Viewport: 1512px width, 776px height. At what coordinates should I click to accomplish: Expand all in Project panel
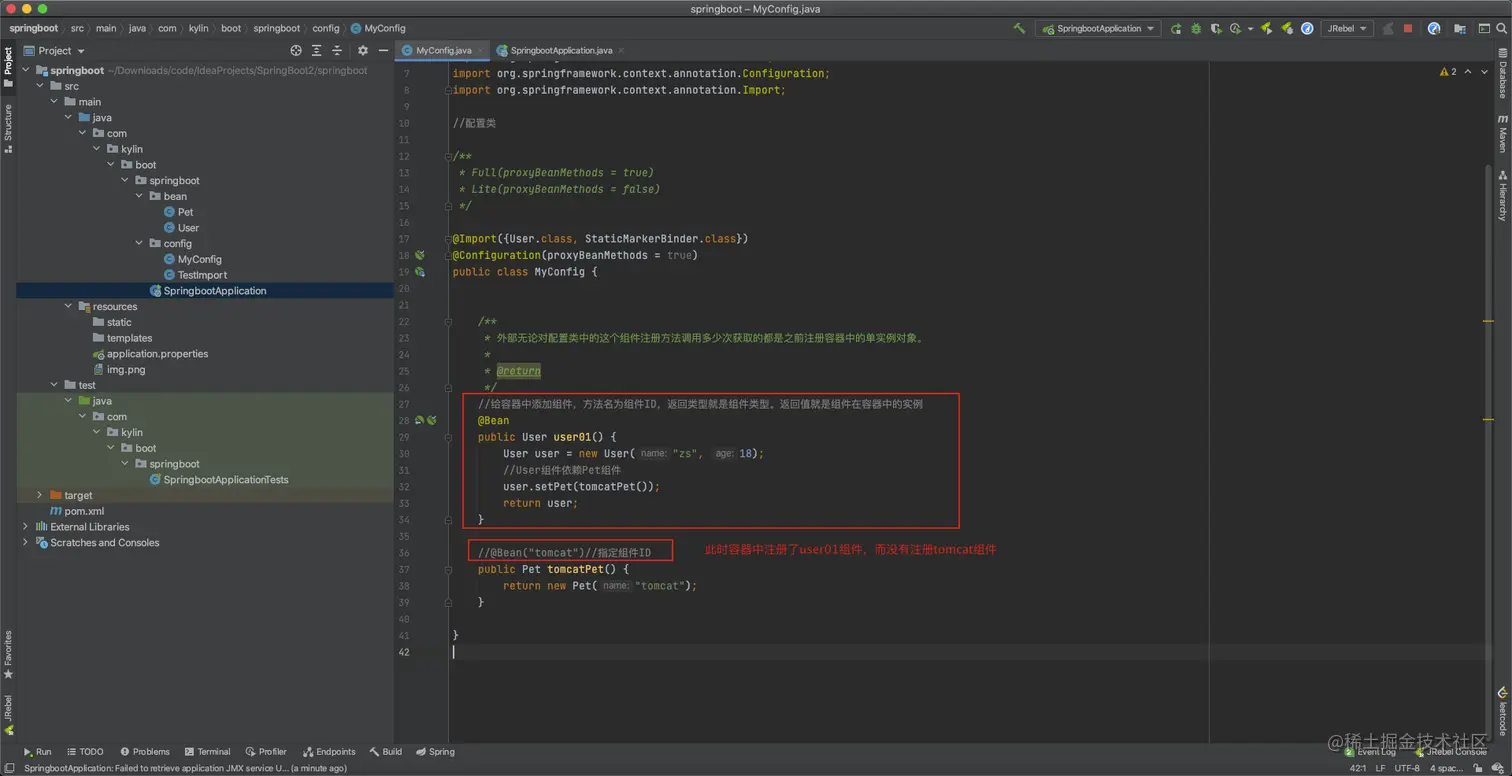tap(317, 50)
